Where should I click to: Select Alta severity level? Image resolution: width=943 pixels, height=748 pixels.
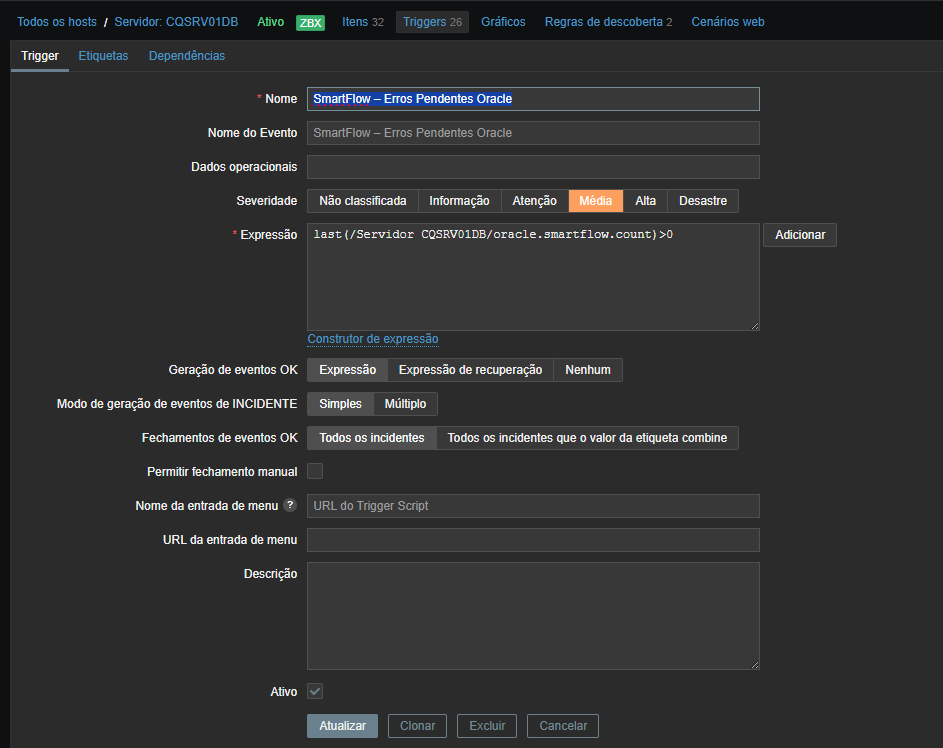(645, 201)
